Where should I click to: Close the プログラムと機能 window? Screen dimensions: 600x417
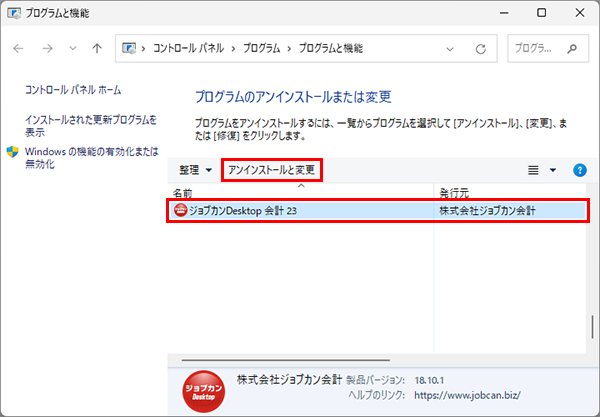(580, 13)
